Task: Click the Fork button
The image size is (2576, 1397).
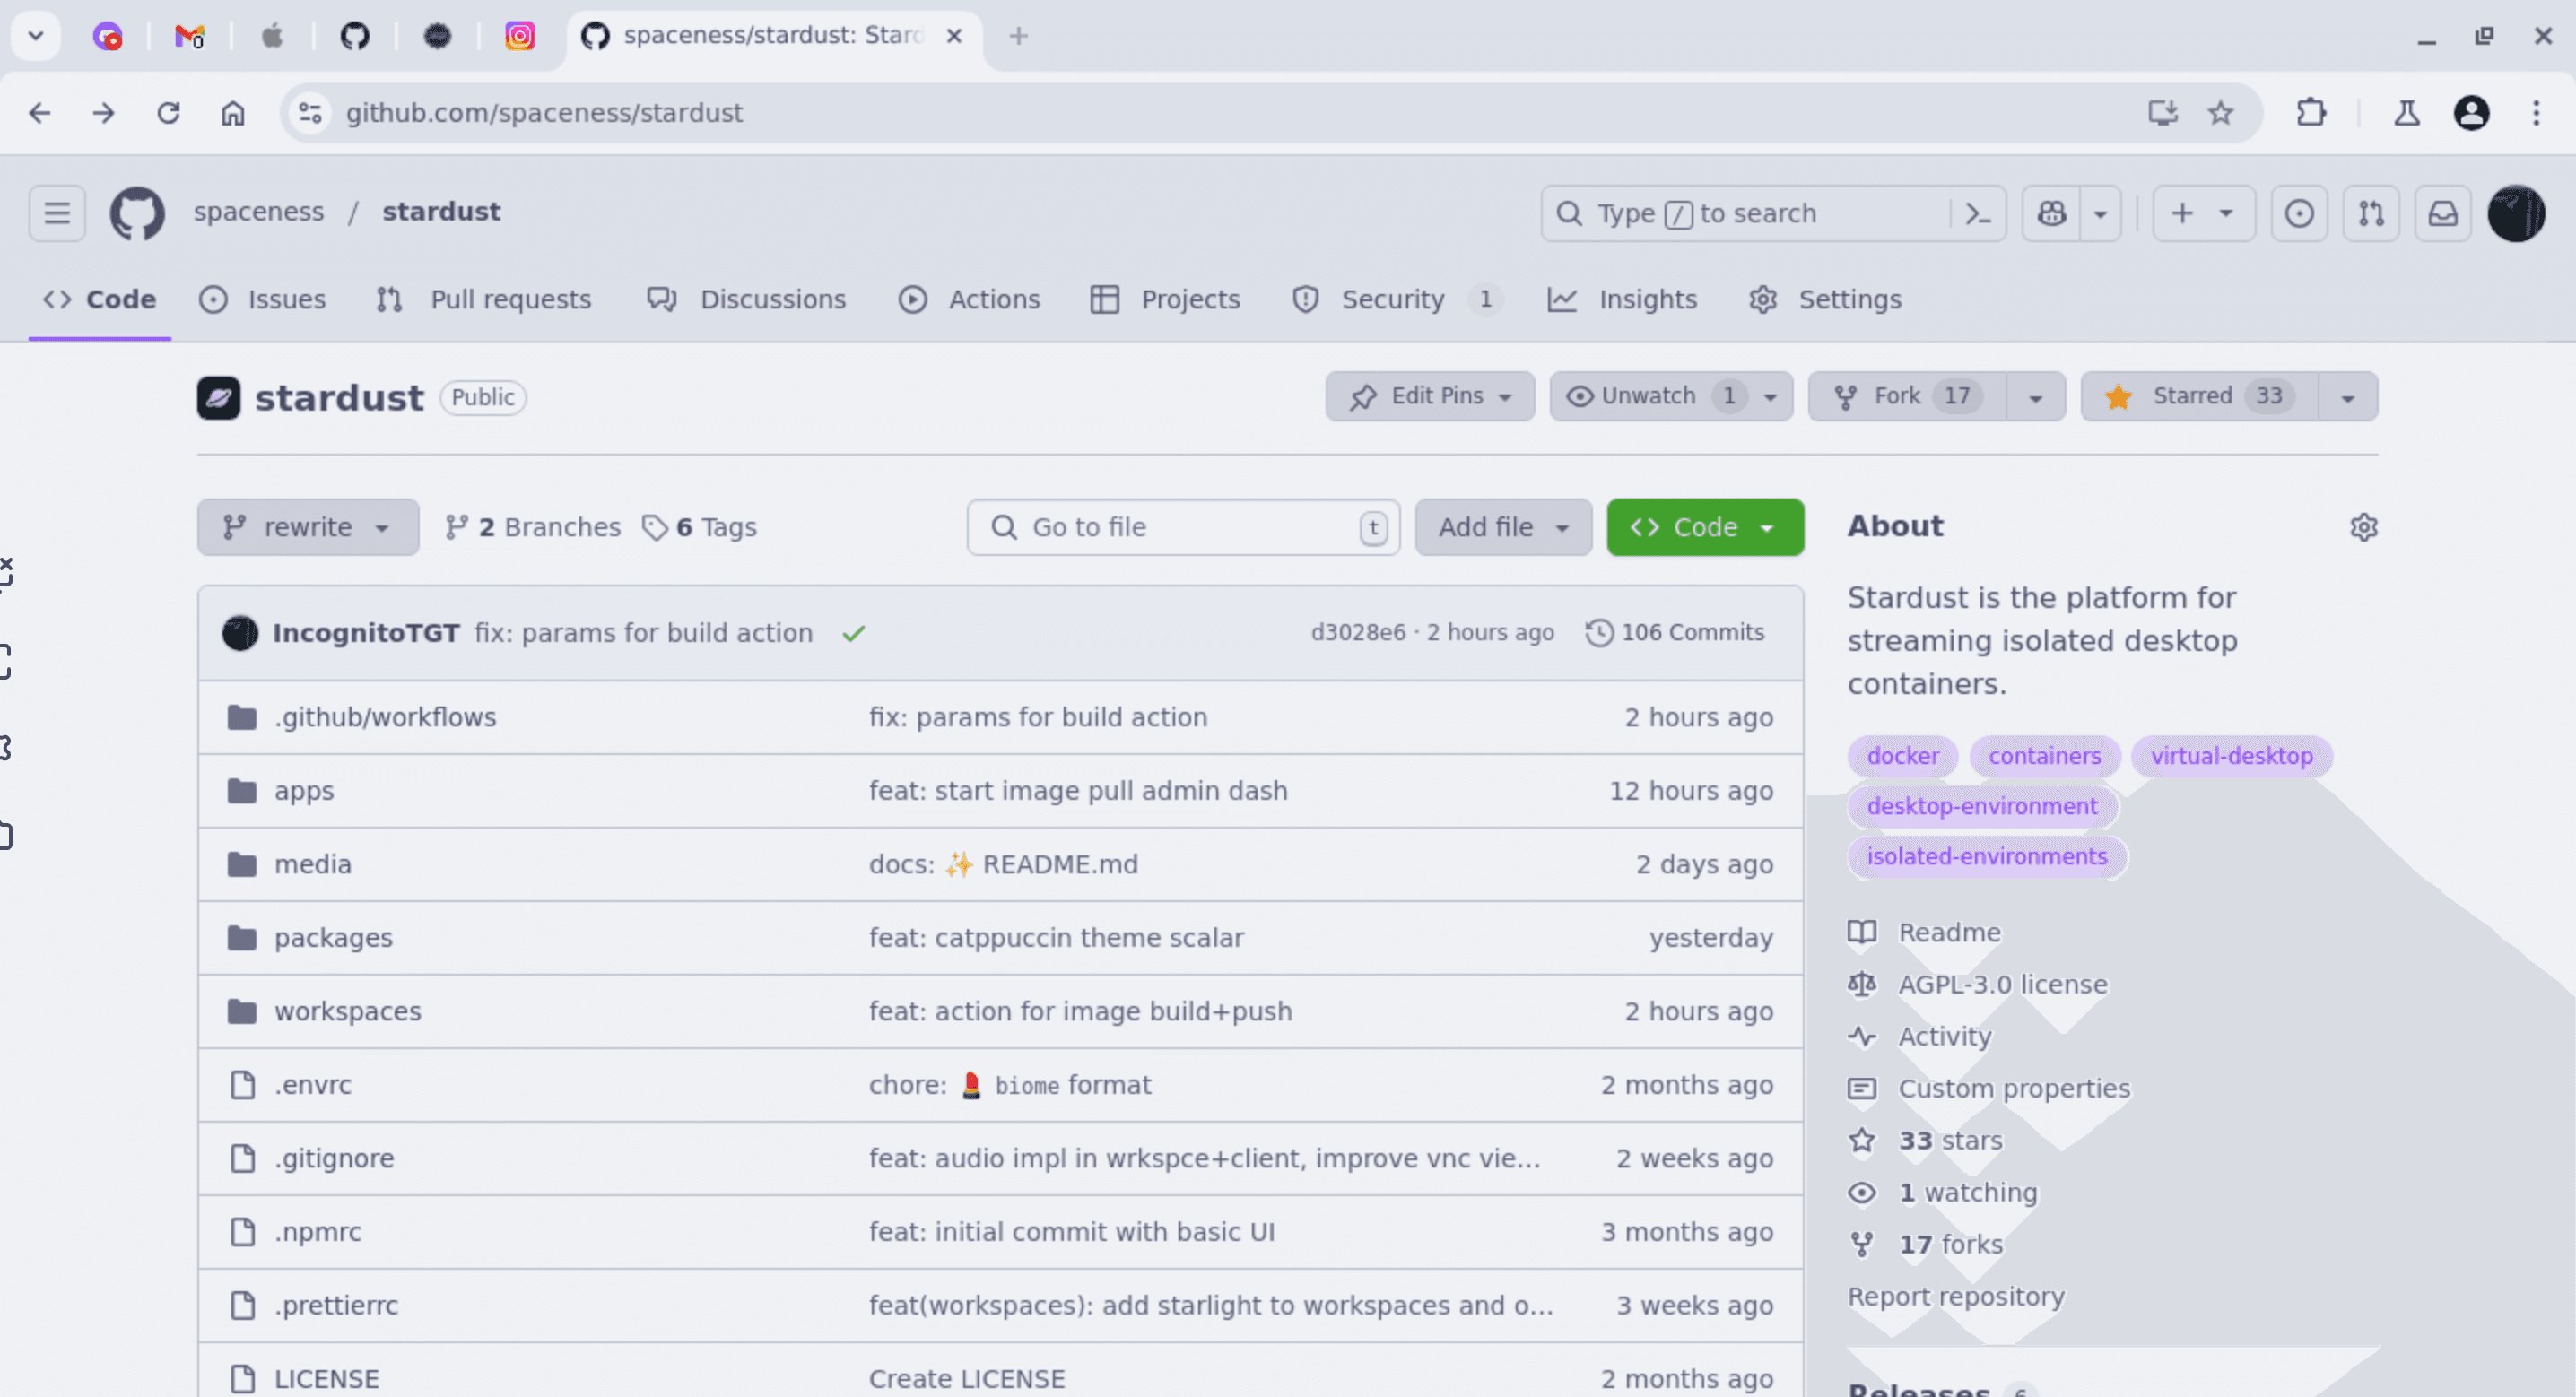Action: coord(1907,397)
